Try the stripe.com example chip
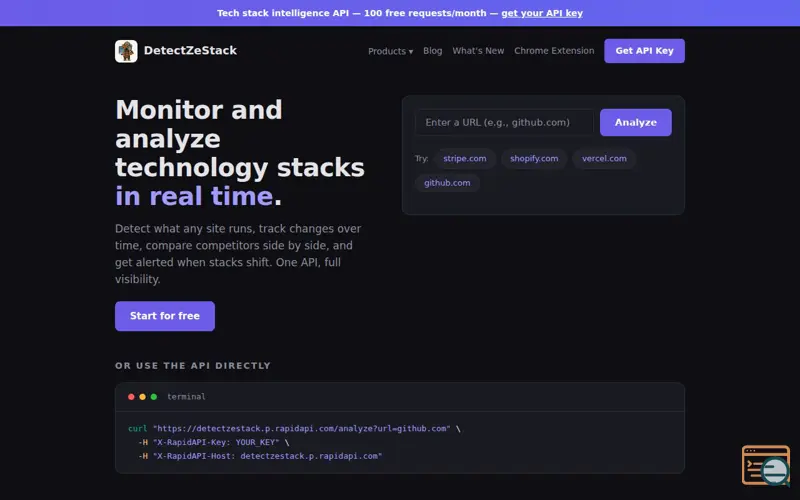Image resolution: width=800 pixels, height=500 pixels. click(465, 159)
